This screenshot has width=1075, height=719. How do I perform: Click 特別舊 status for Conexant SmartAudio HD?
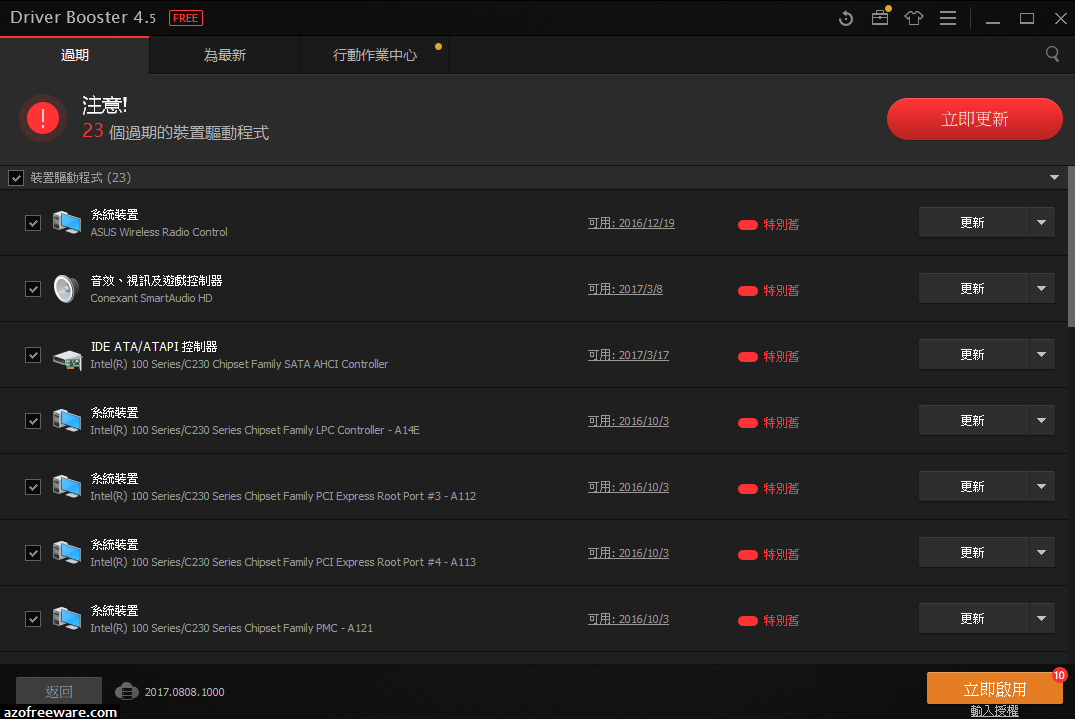point(769,290)
